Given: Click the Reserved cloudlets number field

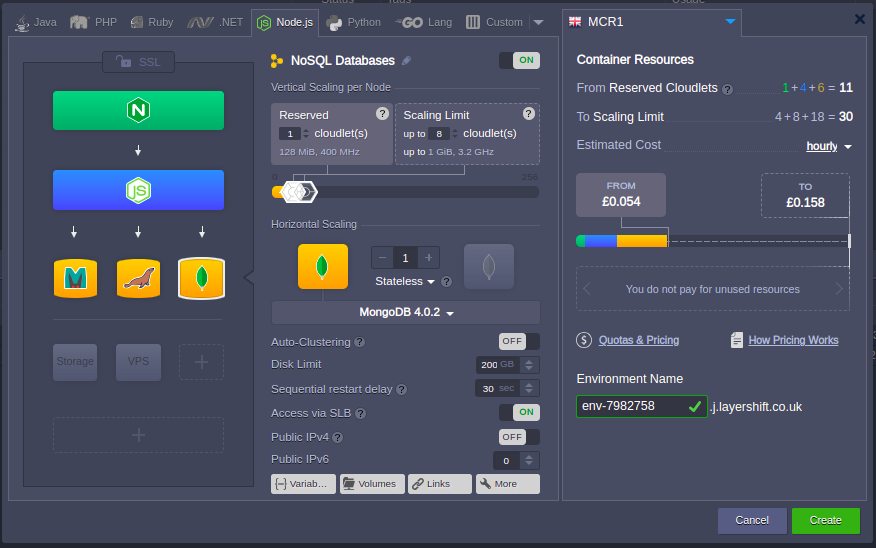Looking at the screenshot, I should (290, 134).
